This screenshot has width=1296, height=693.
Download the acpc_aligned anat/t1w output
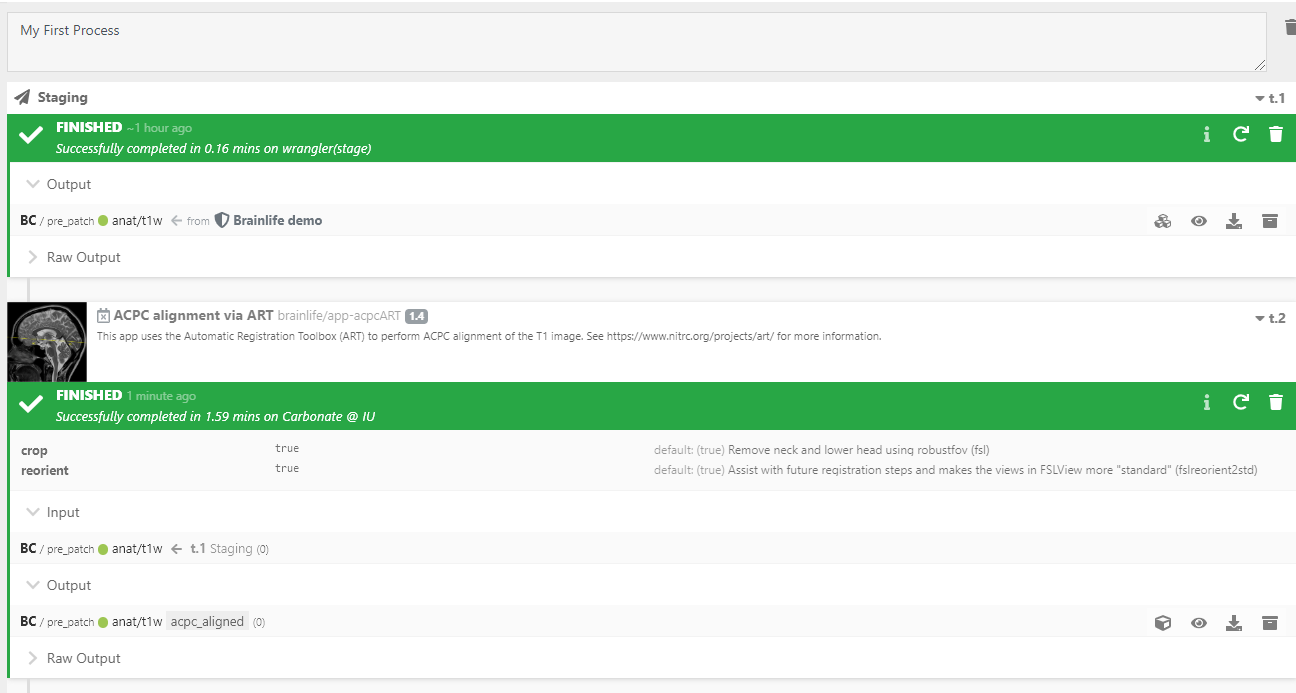(x=1234, y=622)
